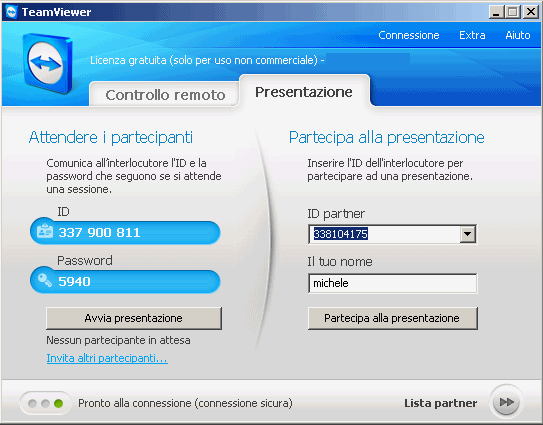Minimize the TeamViewer window

(x=496, y=12)
